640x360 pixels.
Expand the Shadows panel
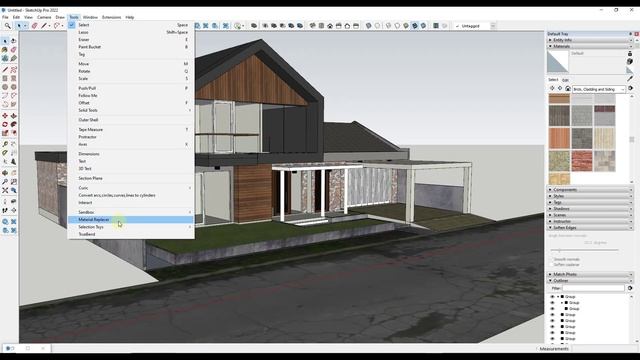[590, 209]
